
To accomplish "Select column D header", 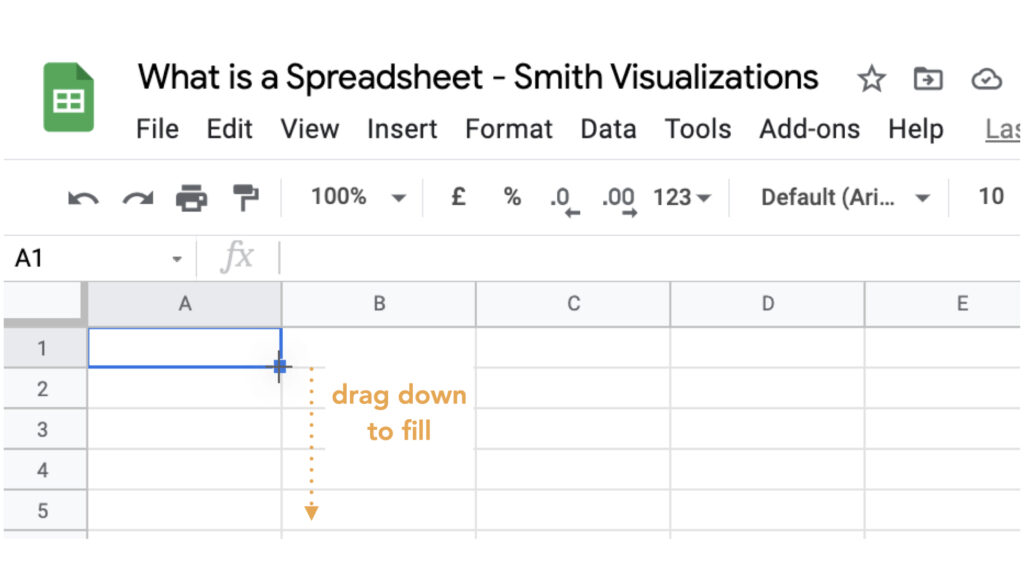I will tap(767, 304).
